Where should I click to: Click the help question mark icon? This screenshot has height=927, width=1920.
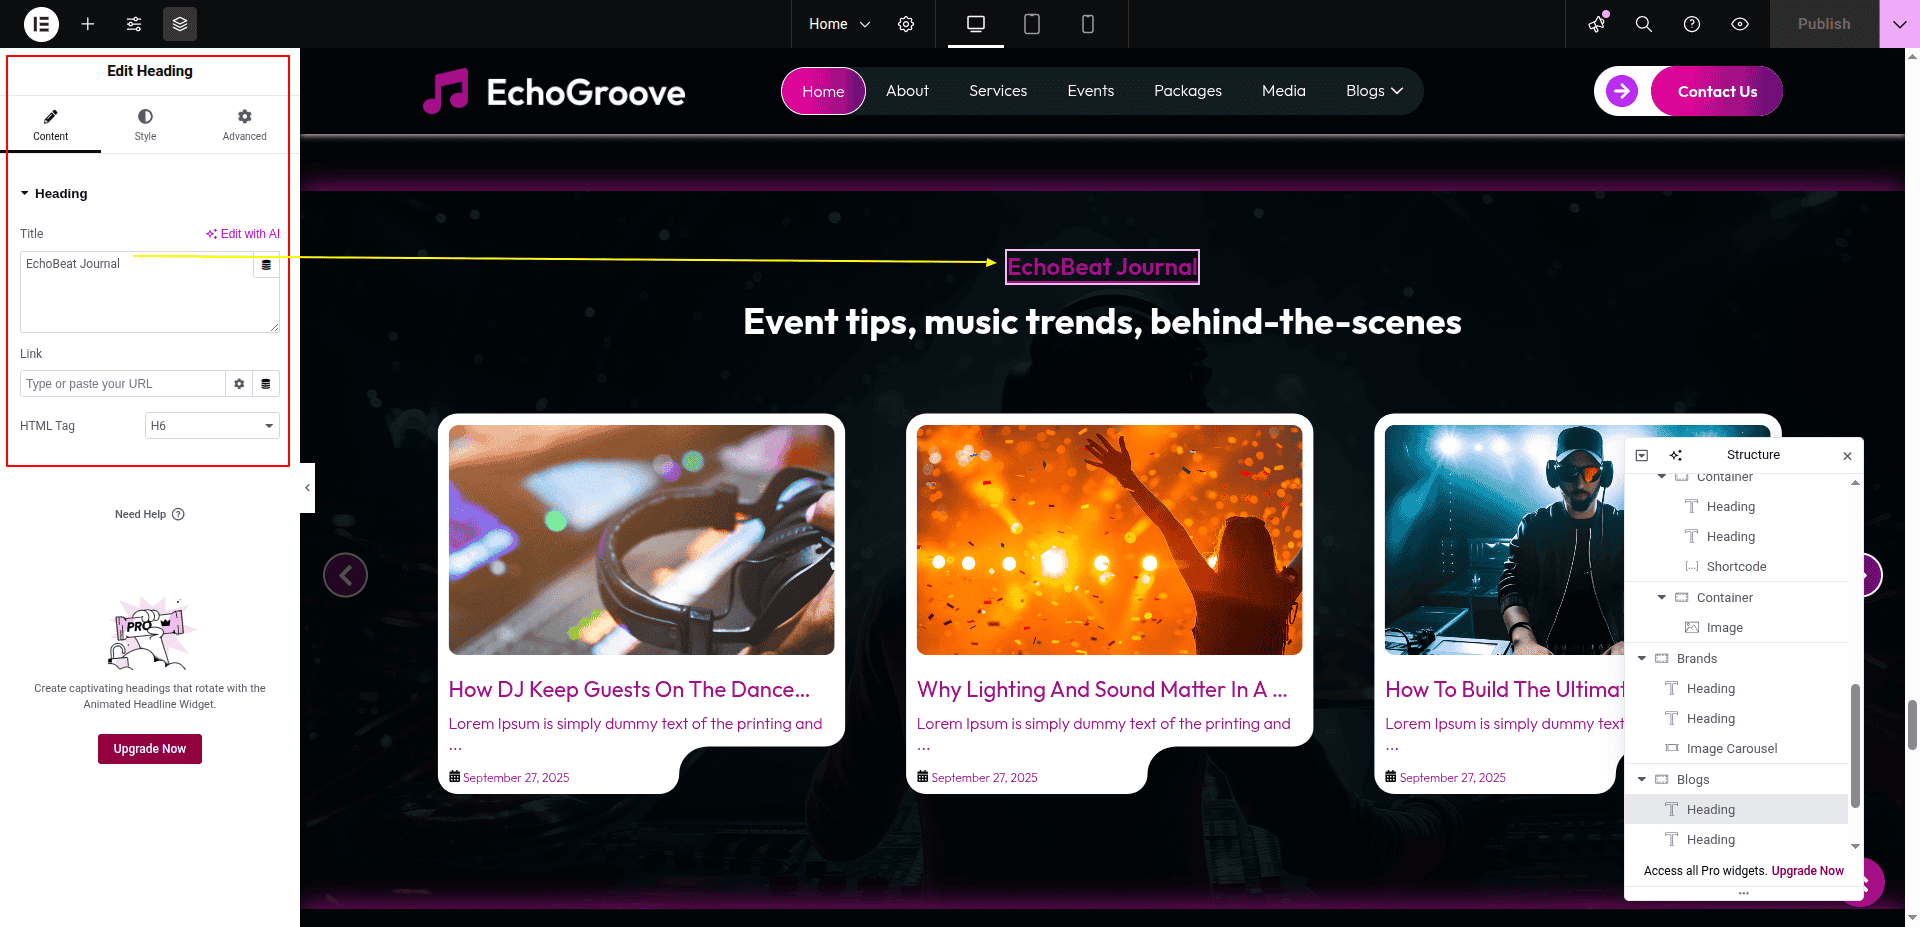(1692, 24)
